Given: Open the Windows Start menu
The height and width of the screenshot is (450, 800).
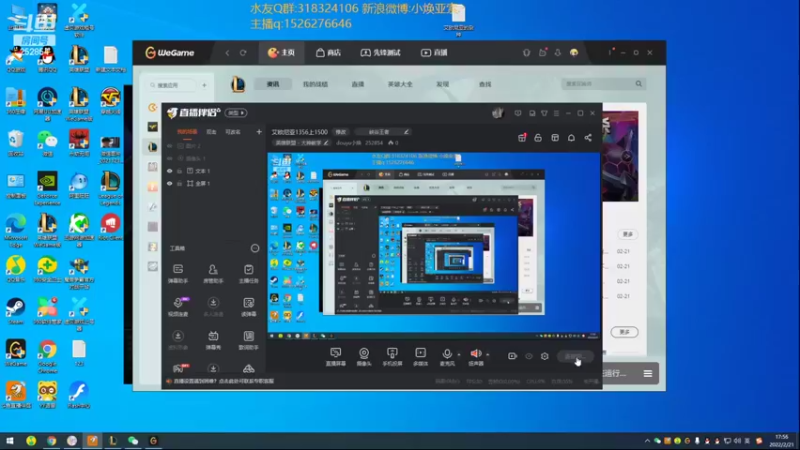Looking at the screenshot, I should click(x=10, y=441).
